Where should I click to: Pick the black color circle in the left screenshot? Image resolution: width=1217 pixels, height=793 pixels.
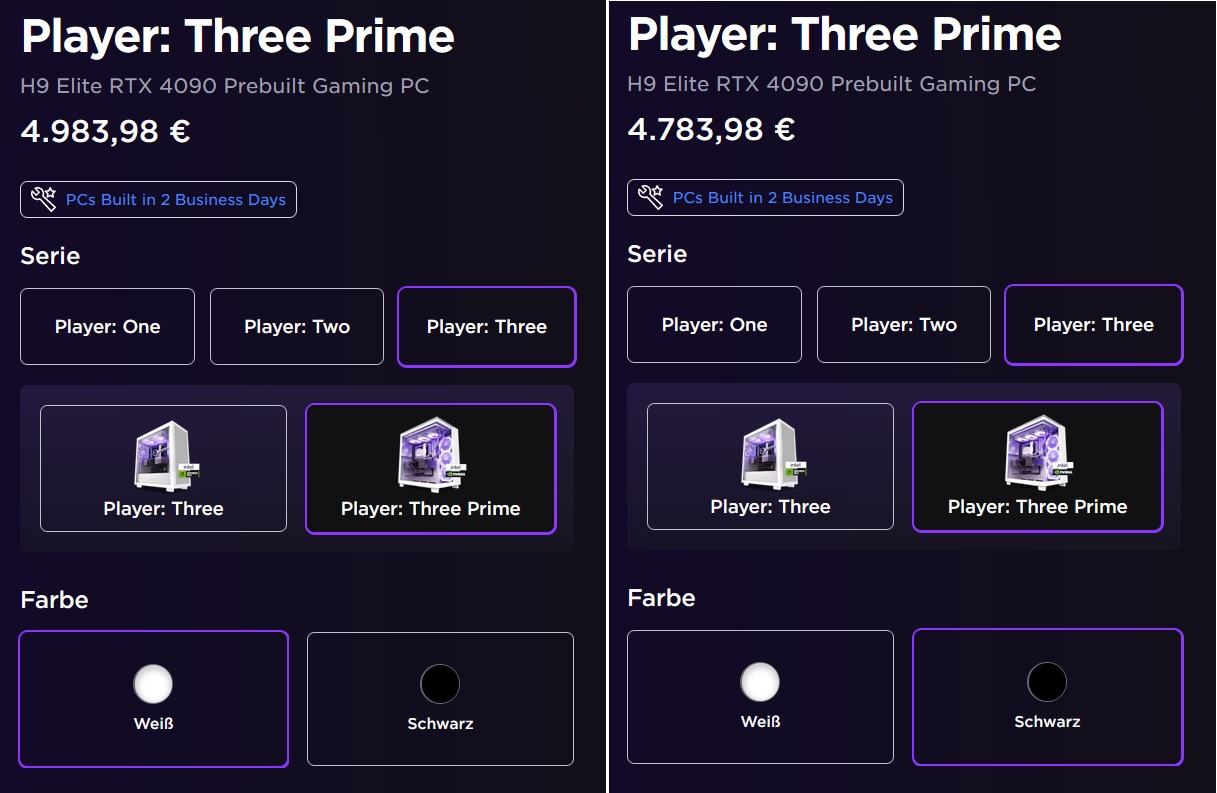440,685
